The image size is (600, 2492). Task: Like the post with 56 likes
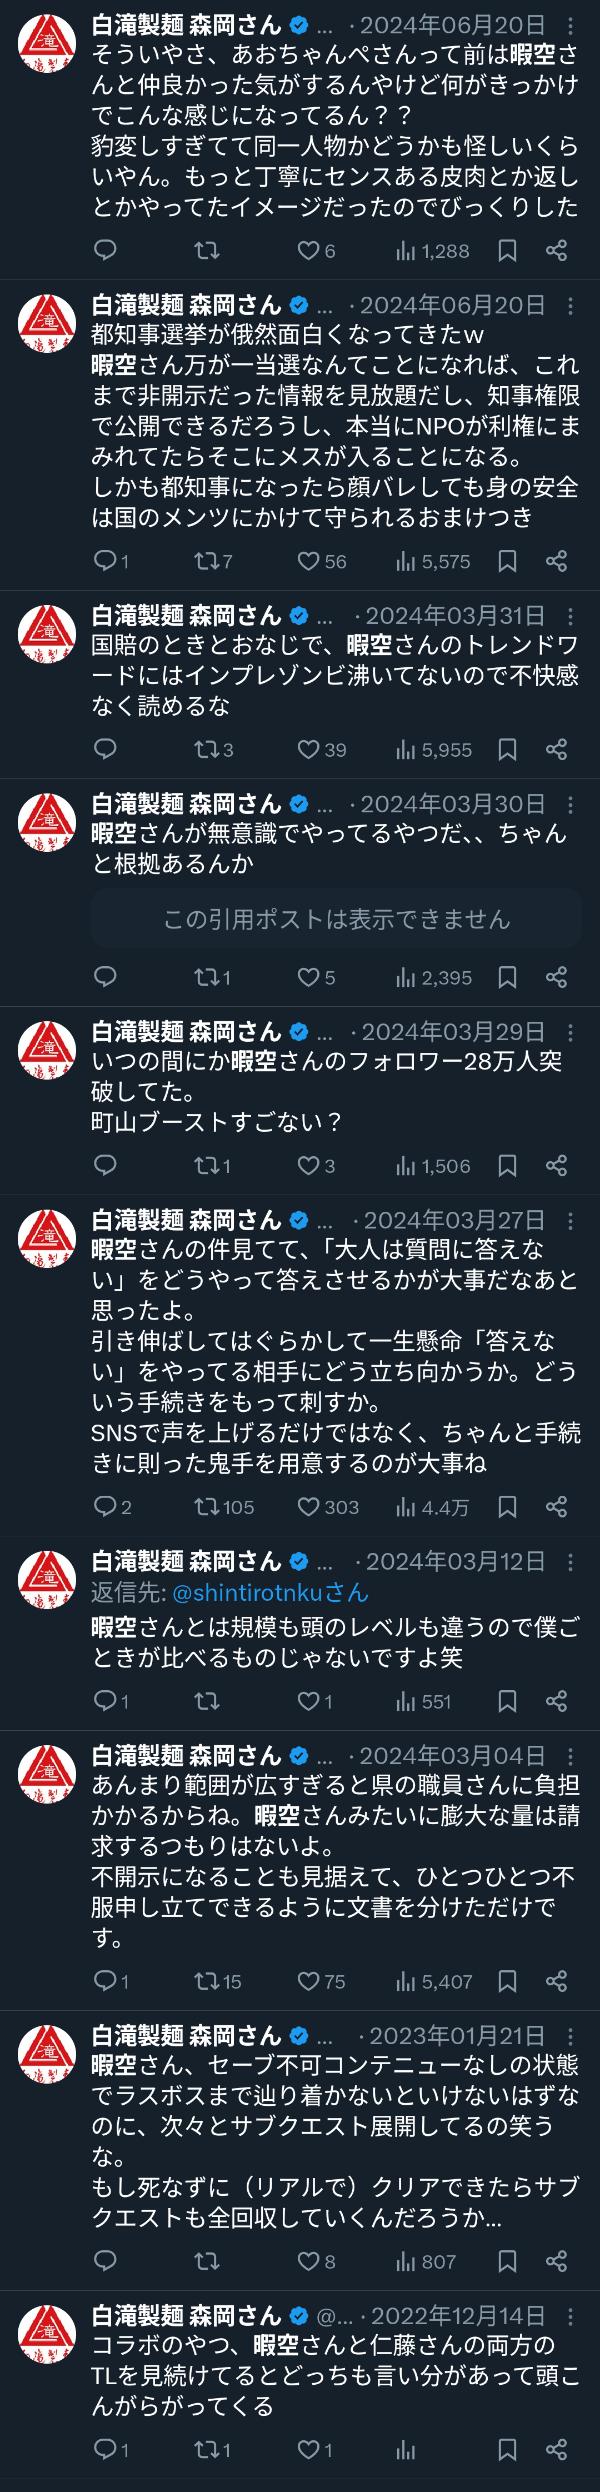309,561
